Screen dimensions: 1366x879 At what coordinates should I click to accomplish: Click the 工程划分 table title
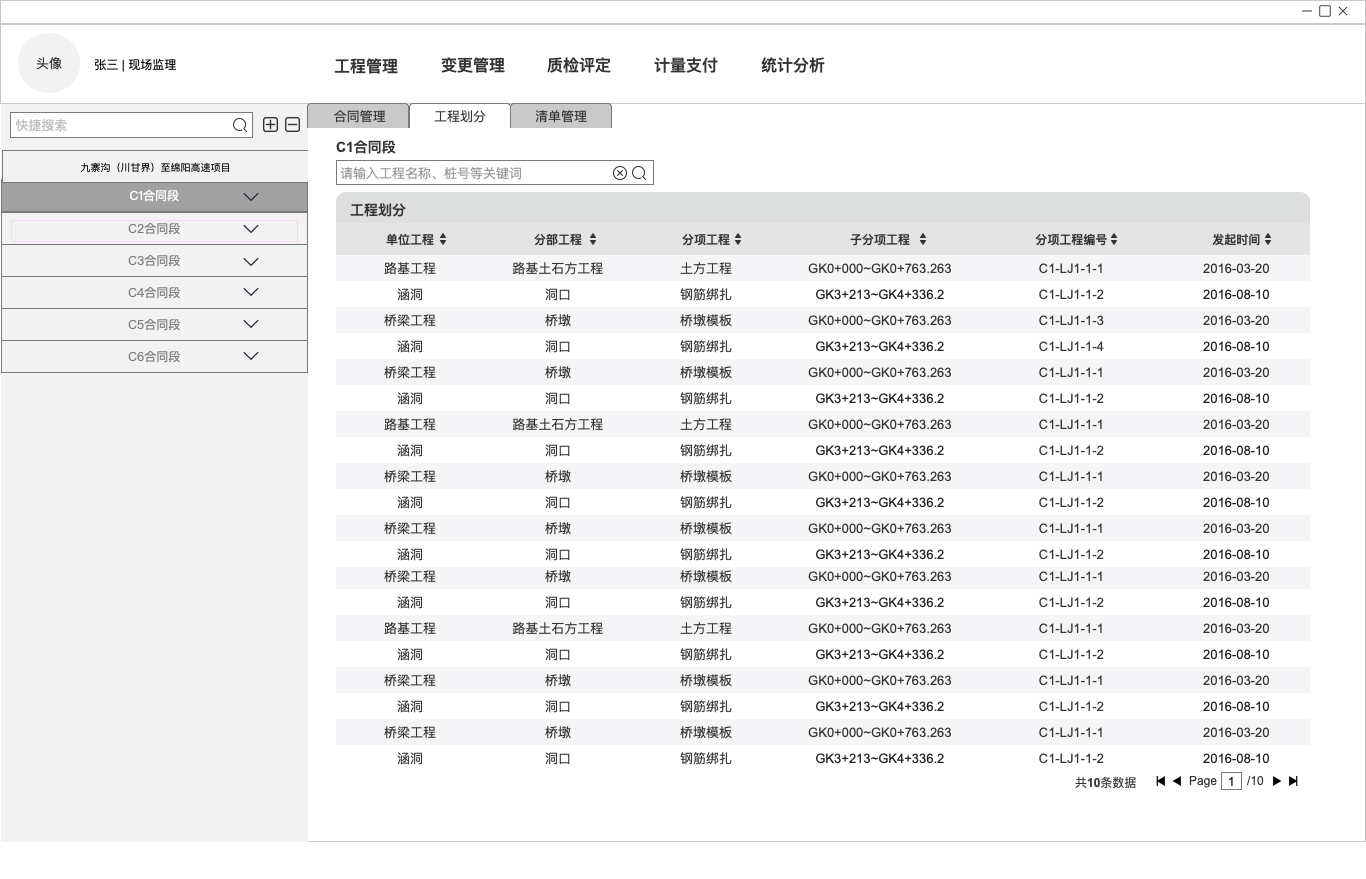coord(378,210)
